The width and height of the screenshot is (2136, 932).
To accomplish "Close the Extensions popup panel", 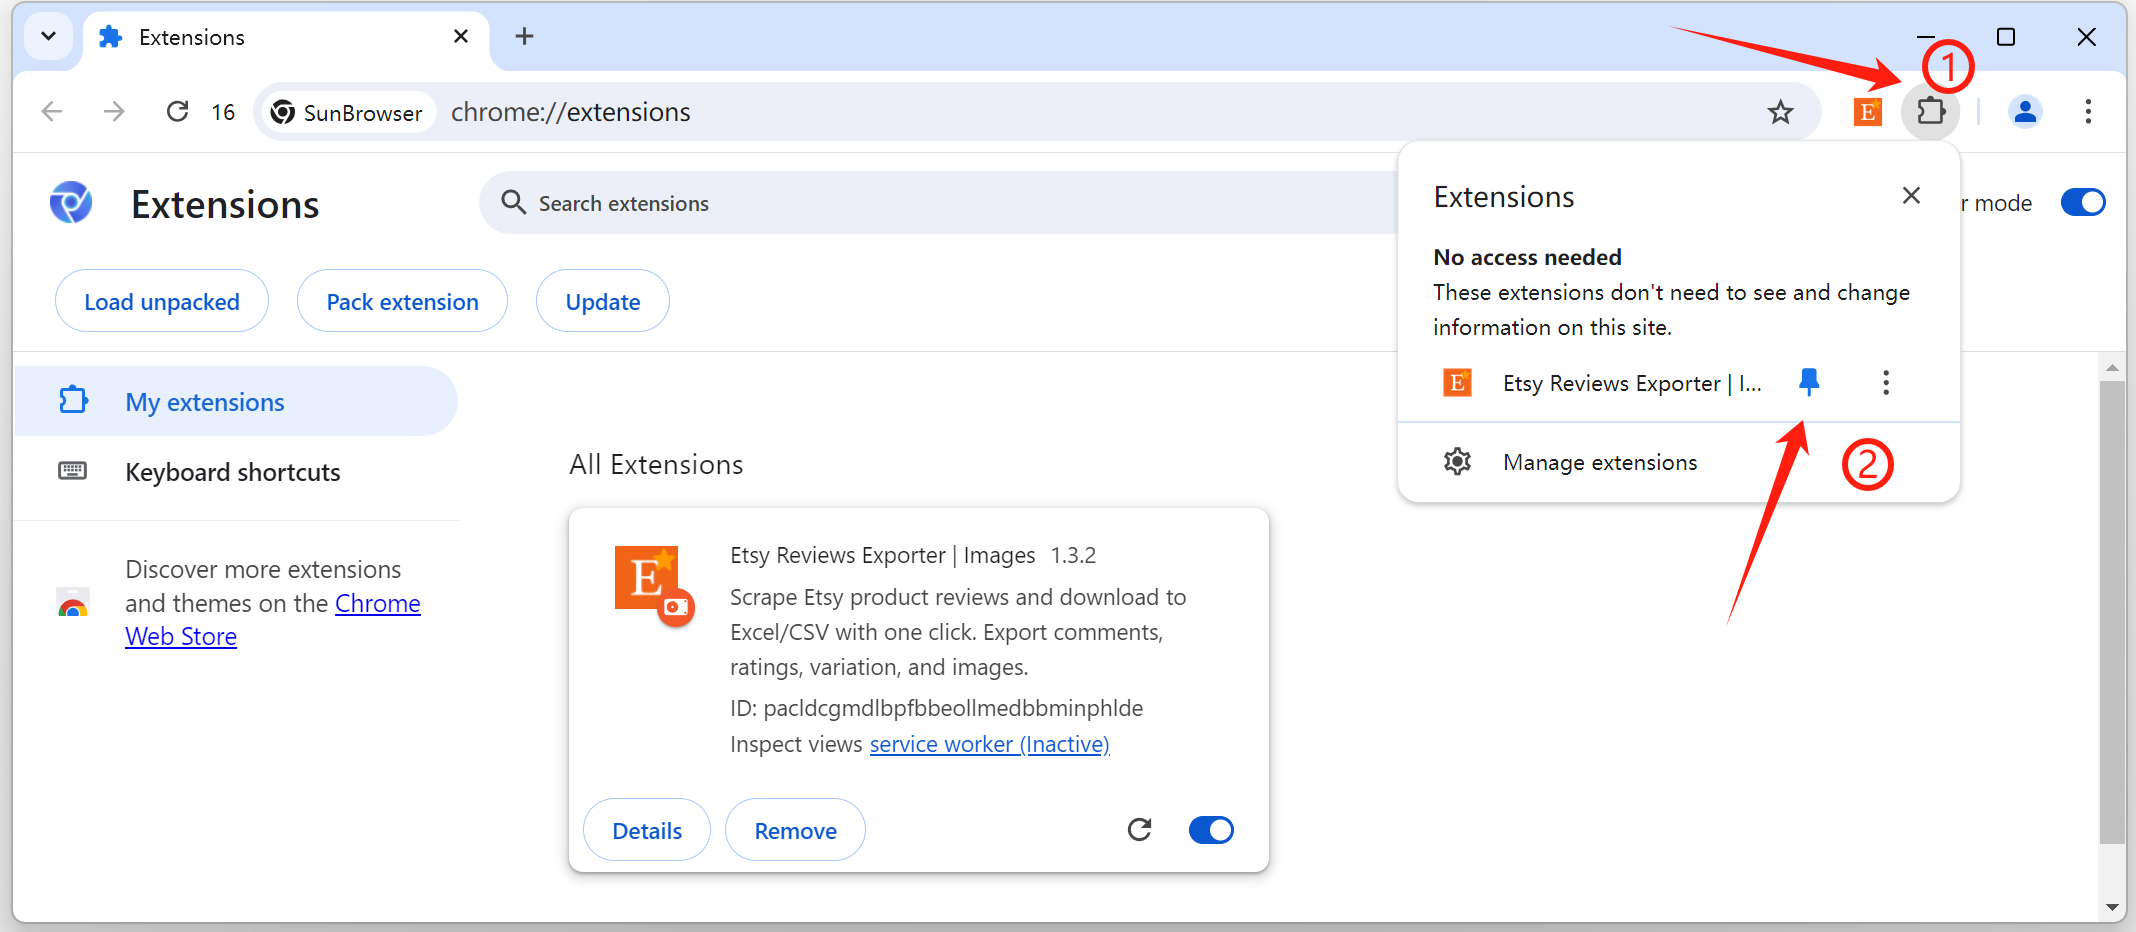I will [1911, 196].
